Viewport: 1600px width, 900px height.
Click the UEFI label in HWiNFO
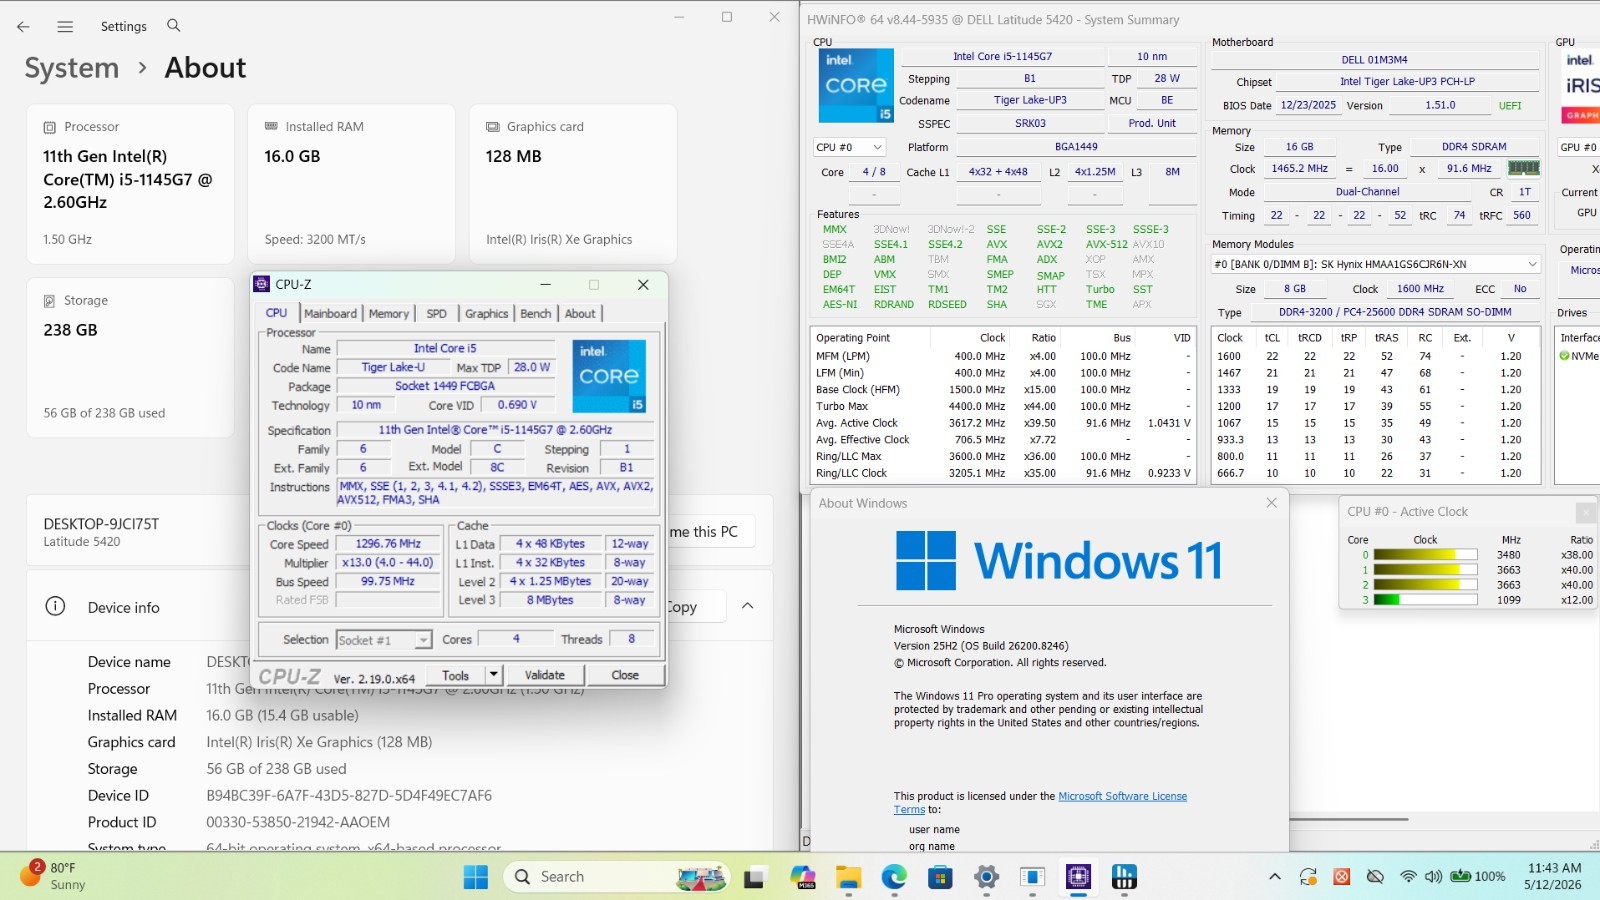(1510, 106)
